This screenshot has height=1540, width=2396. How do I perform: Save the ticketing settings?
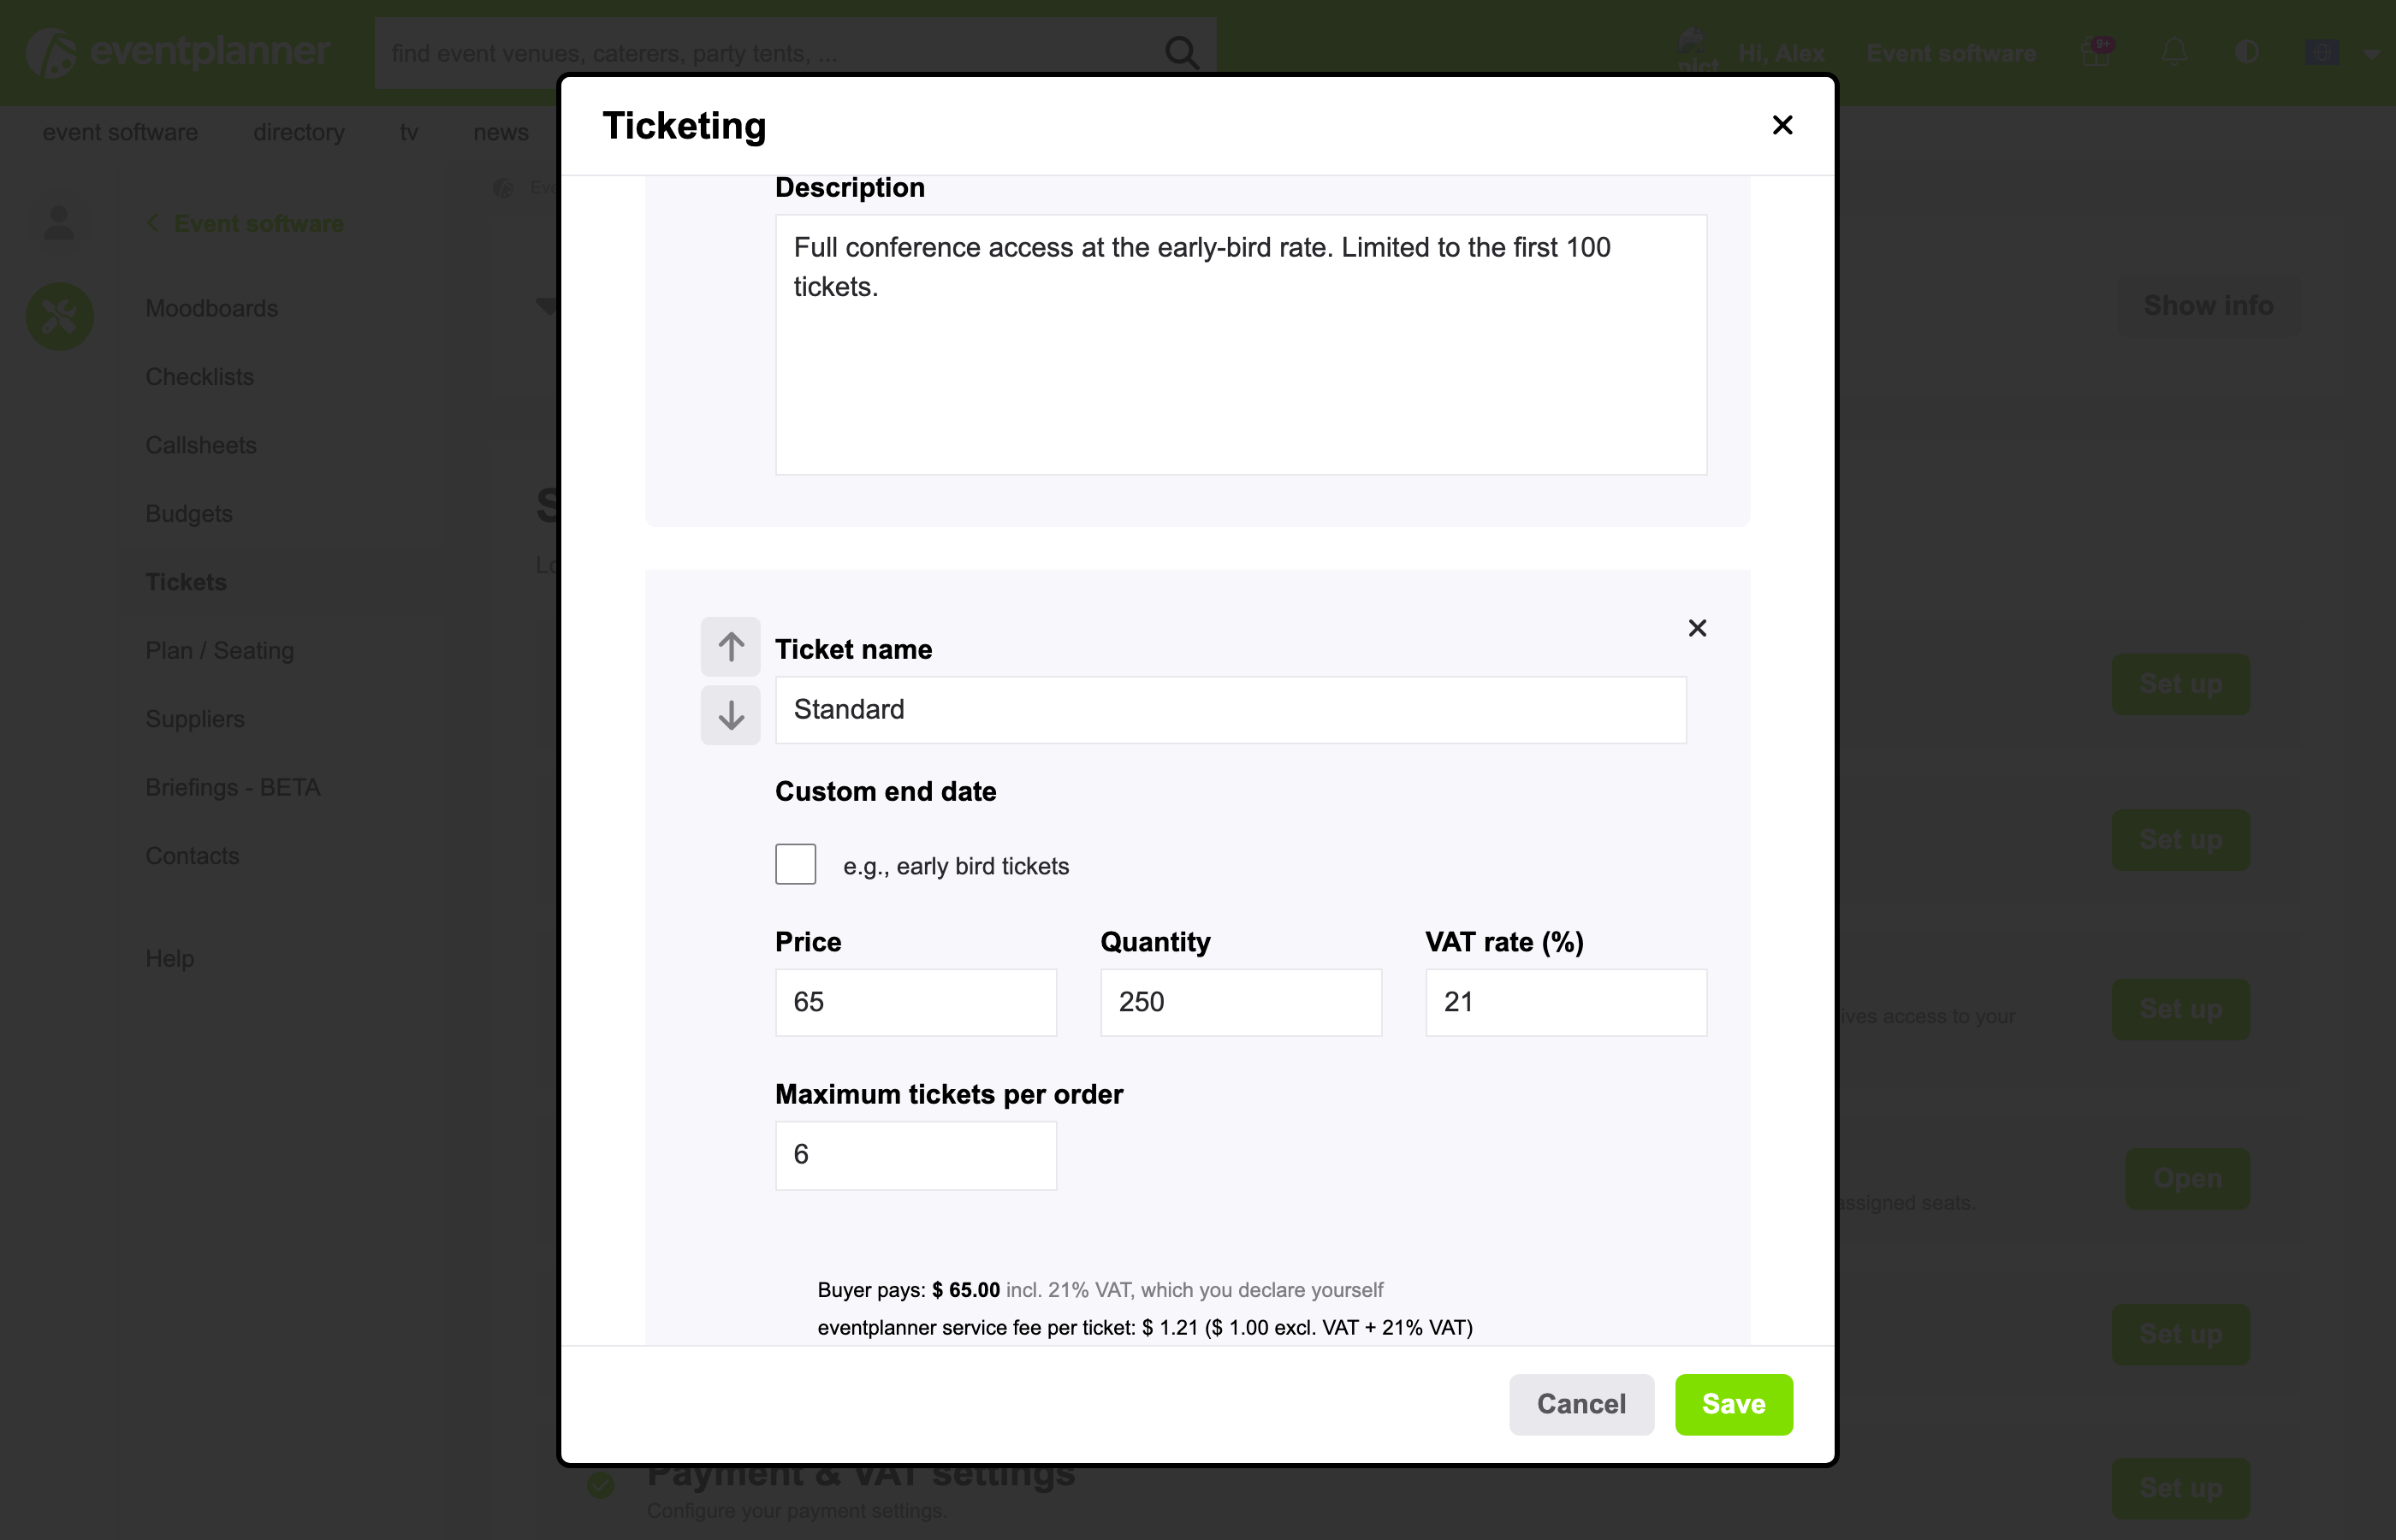[x=1733, y=1404]
